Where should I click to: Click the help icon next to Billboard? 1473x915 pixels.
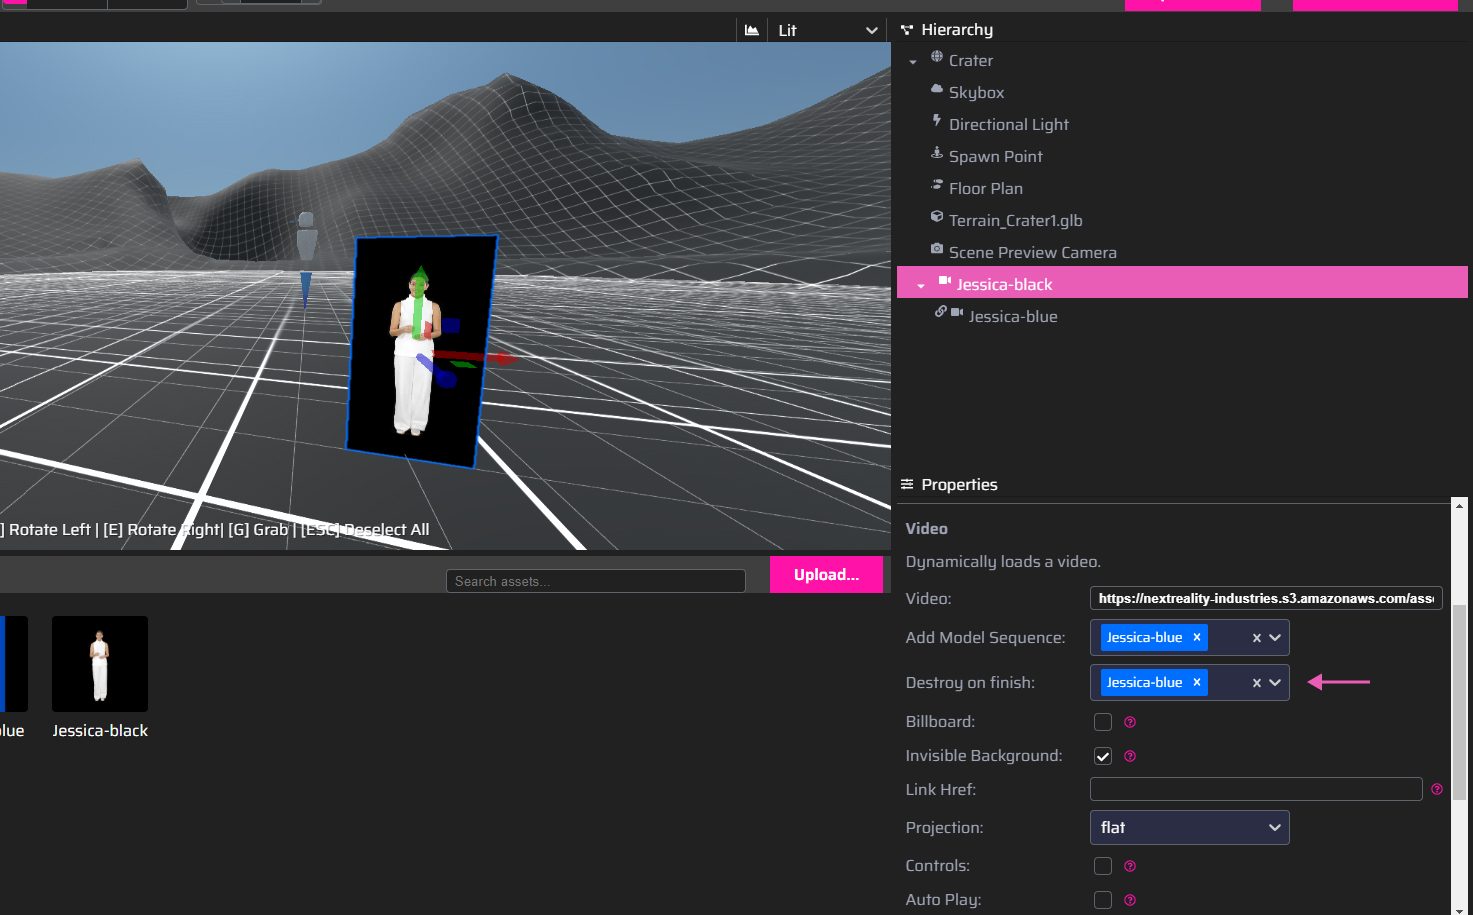pos(1130,722)
